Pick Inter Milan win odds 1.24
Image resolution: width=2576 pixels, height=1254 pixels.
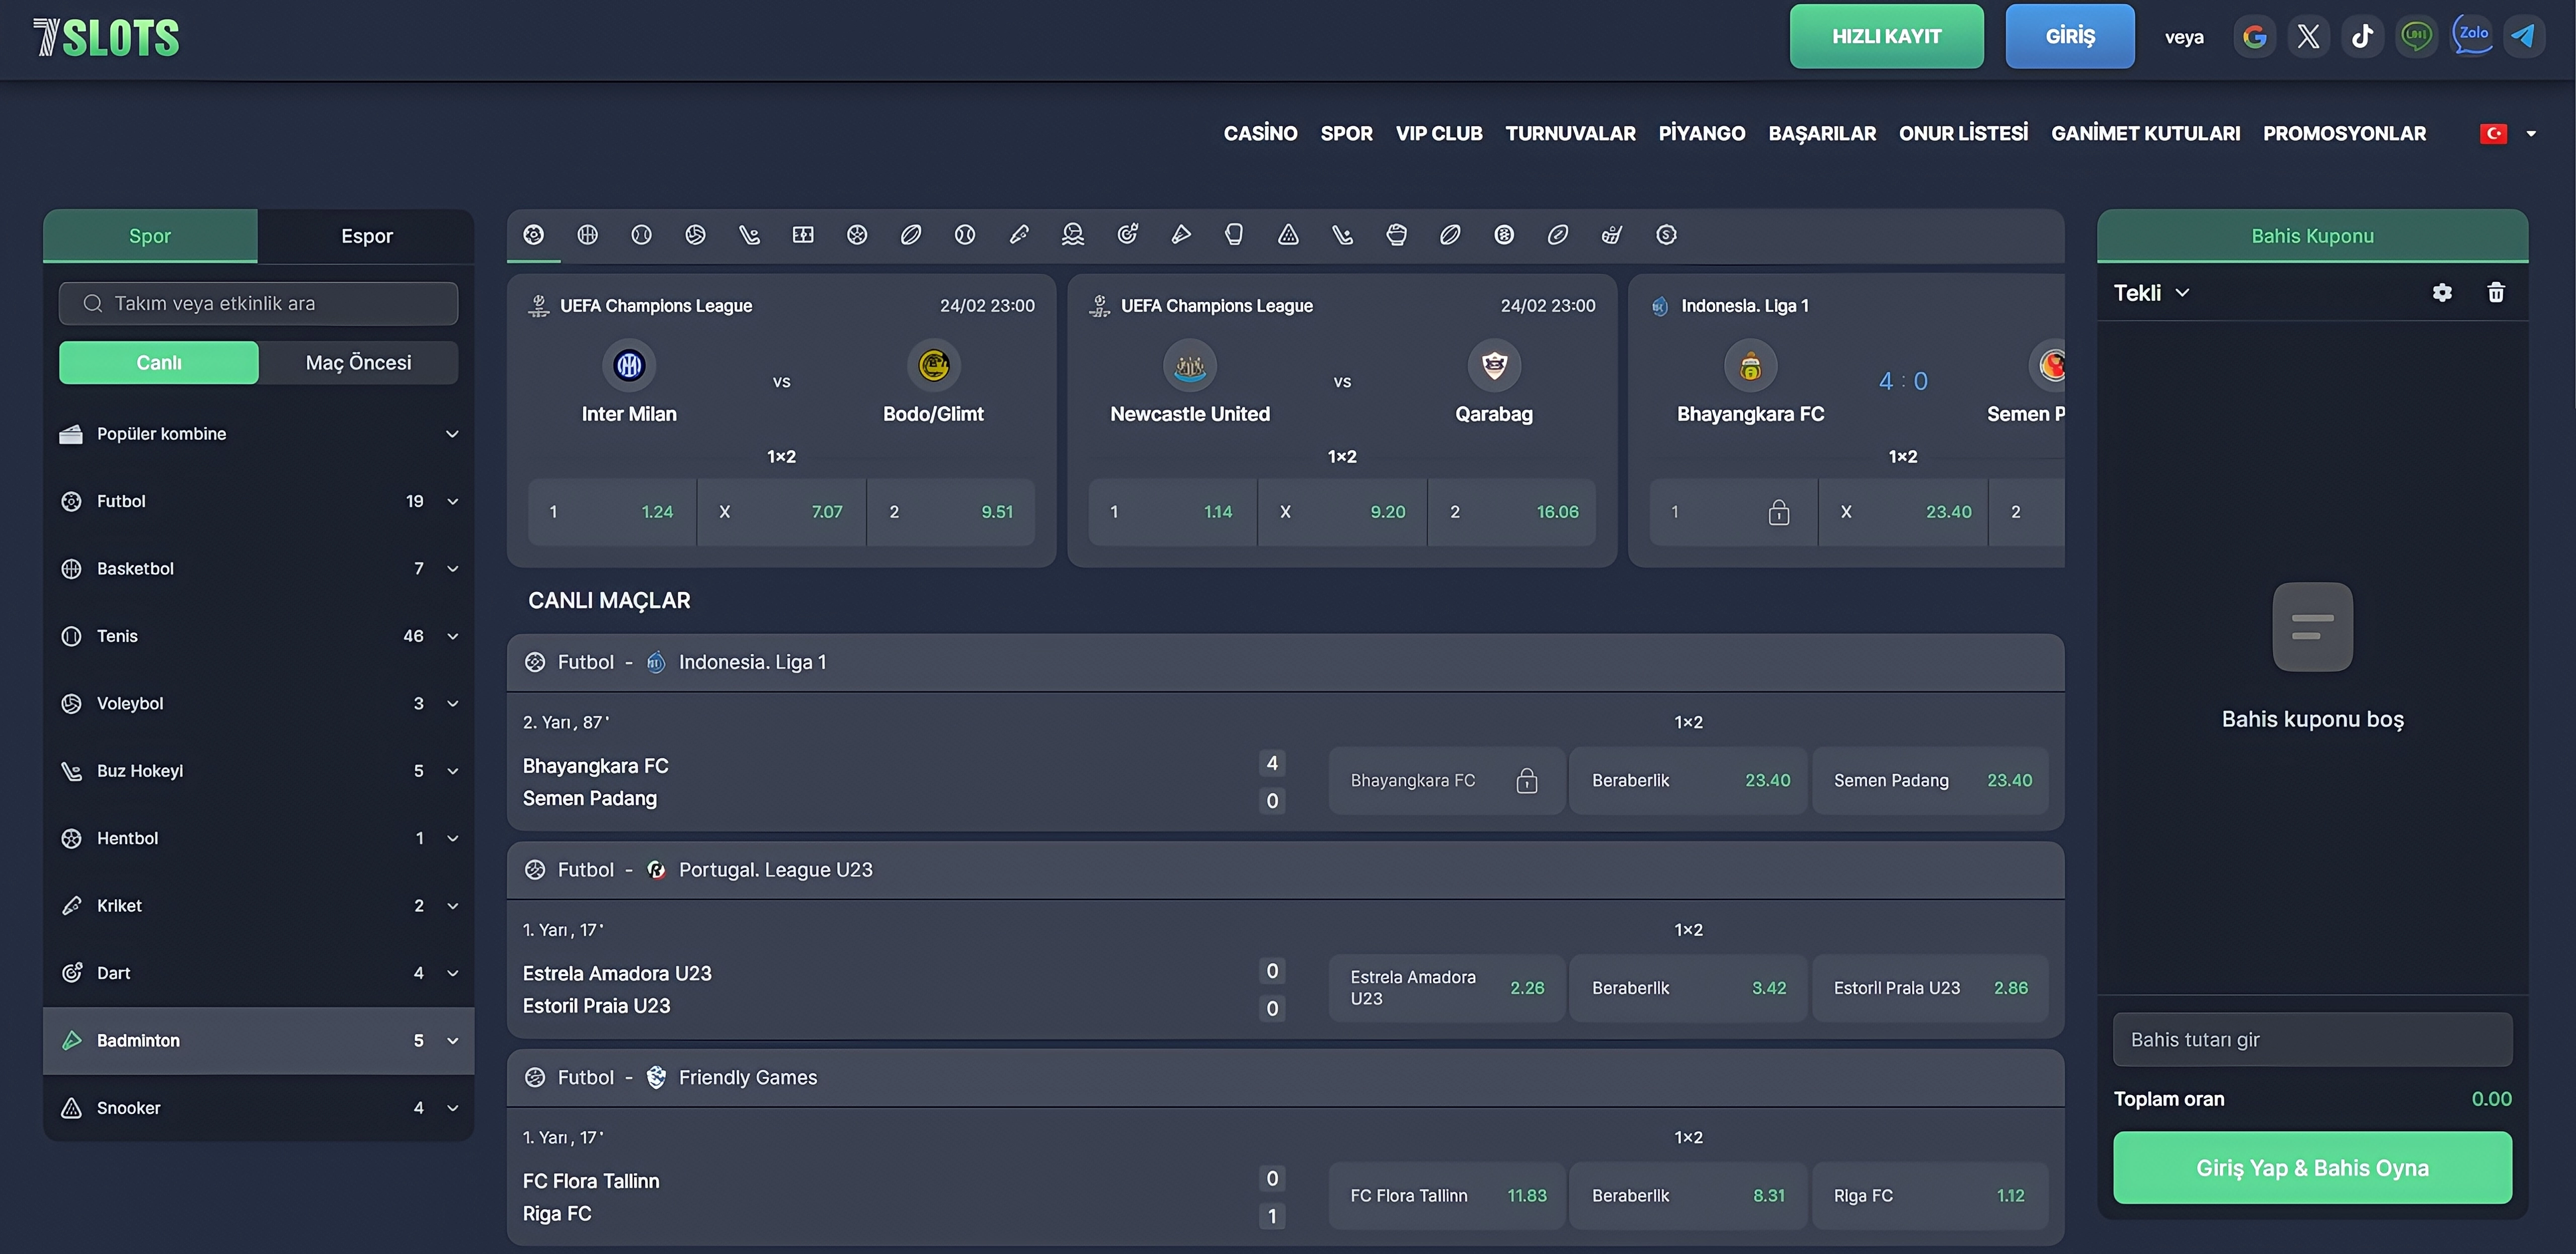[x=612, y=512]
